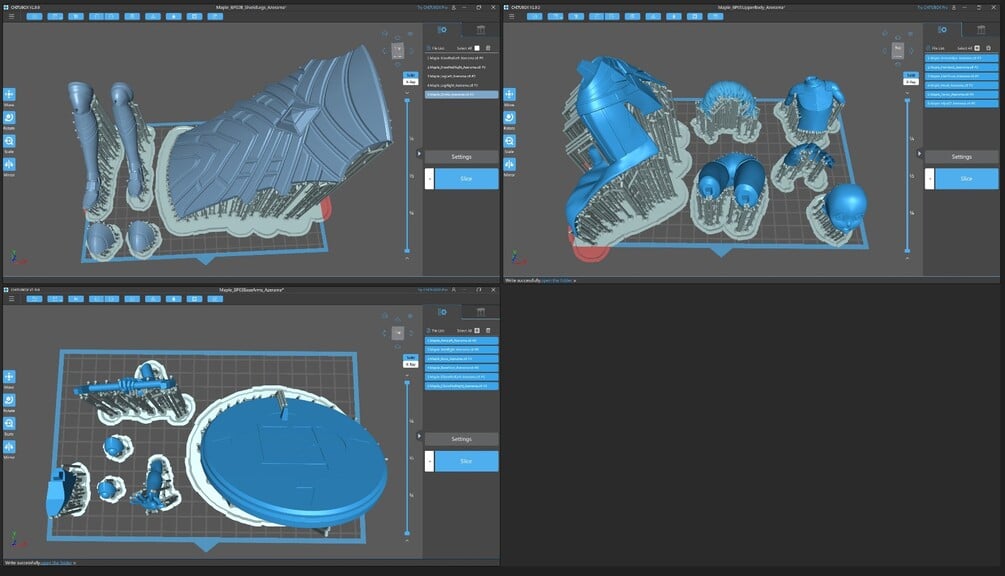The height and width of the screenshot is (576, 1005).
Task: Open the Settings button in BaseArms window
Action: pyautogui.click(x=461, y=439)
